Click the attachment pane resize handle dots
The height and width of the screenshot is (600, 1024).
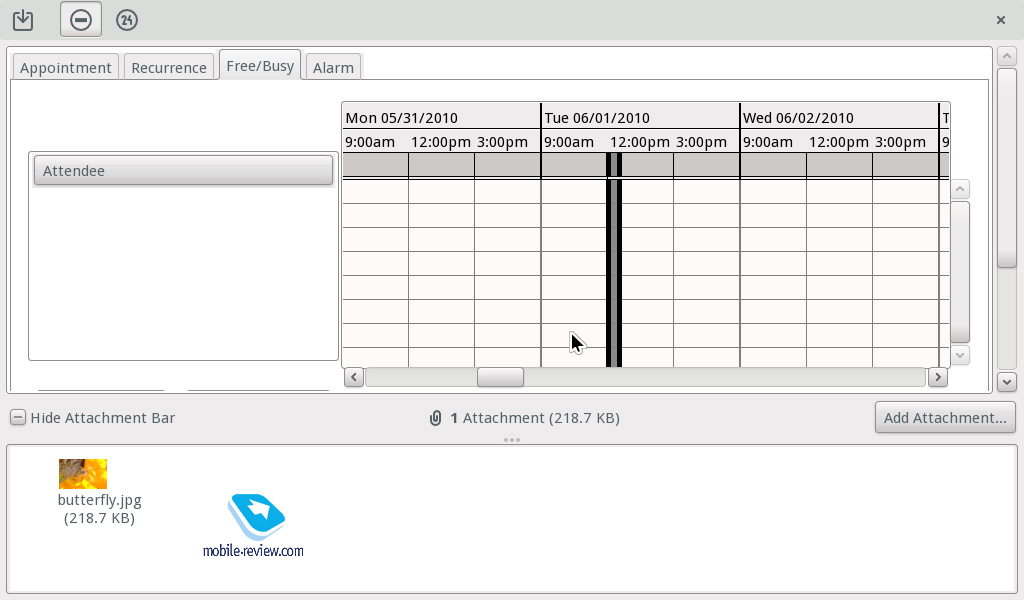[512, 440]
